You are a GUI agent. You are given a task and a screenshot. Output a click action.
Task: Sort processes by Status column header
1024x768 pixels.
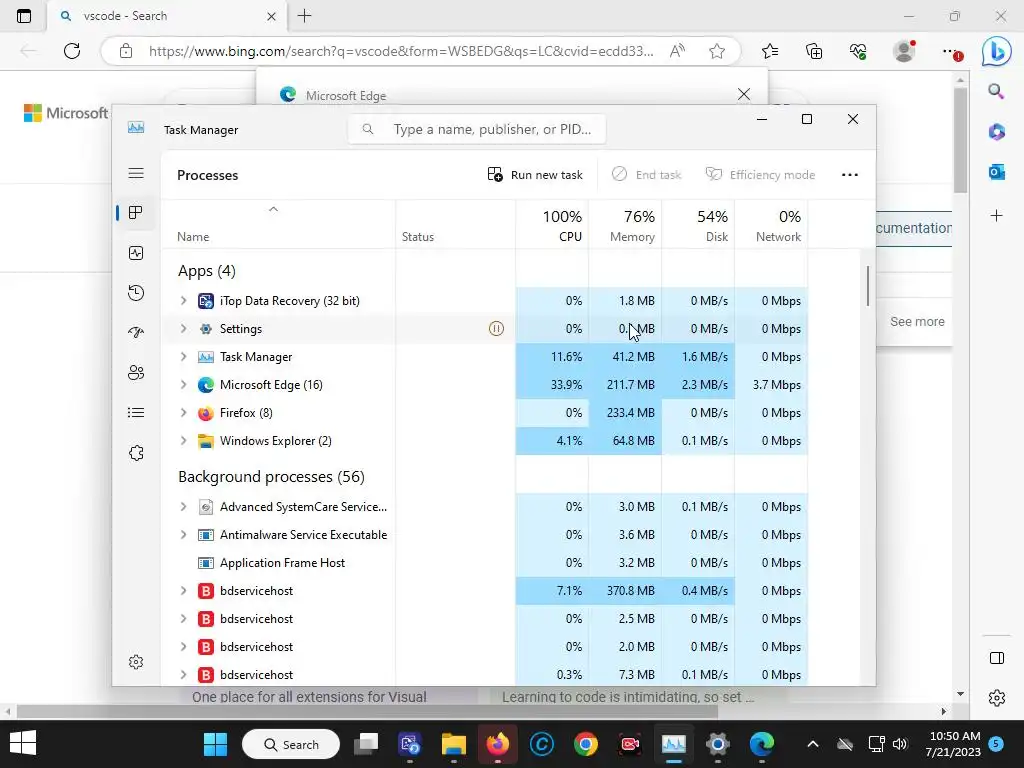coord(455,225)
